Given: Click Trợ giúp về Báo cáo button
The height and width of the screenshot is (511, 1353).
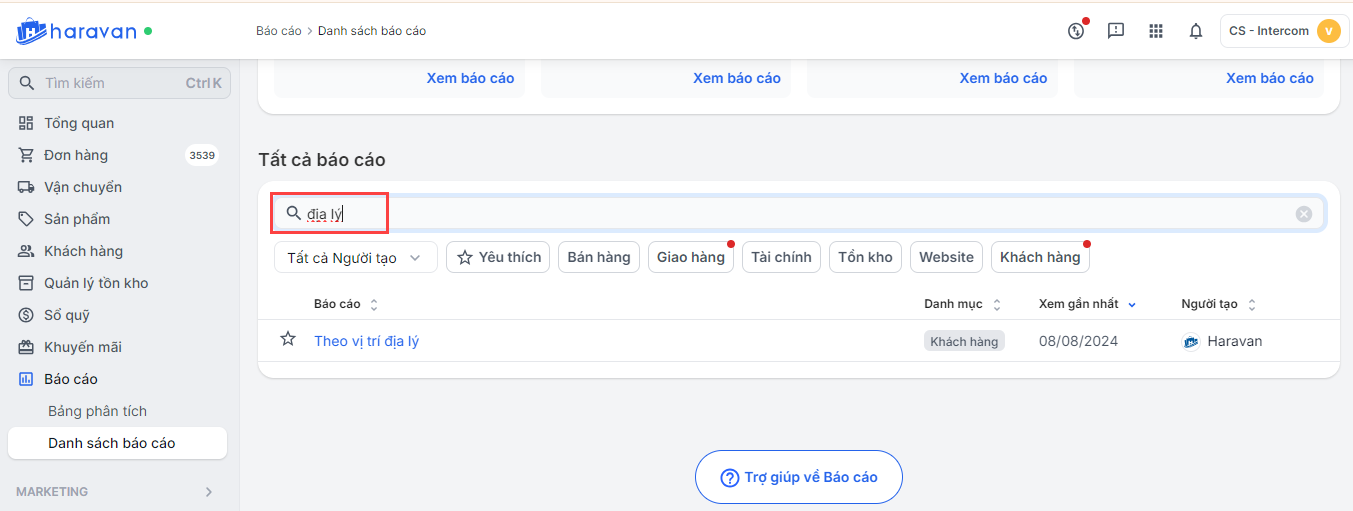Looking at the screenshot, I should click(798, 477).
